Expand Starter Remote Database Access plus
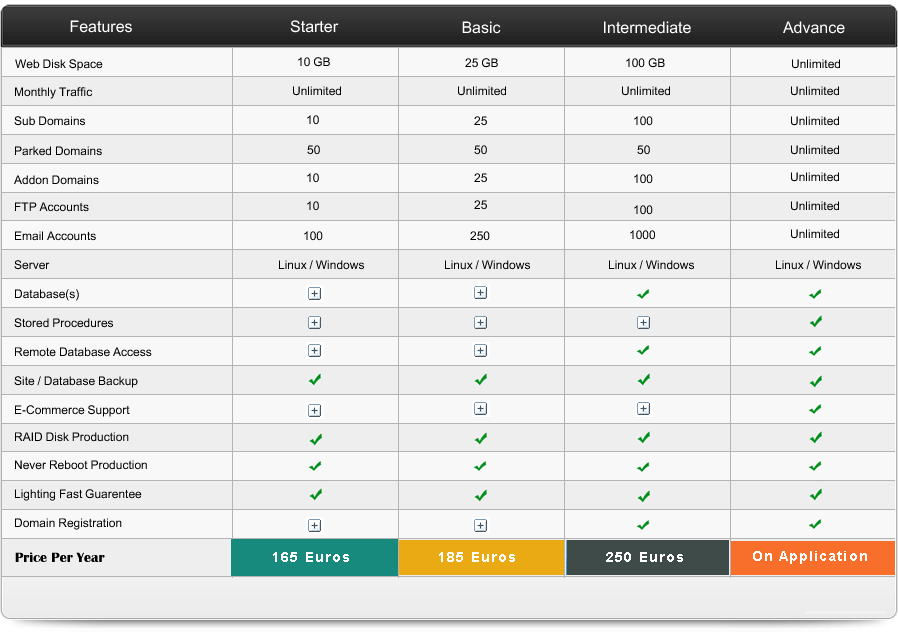This screenshot has width=898, height=632. [314, 351]
